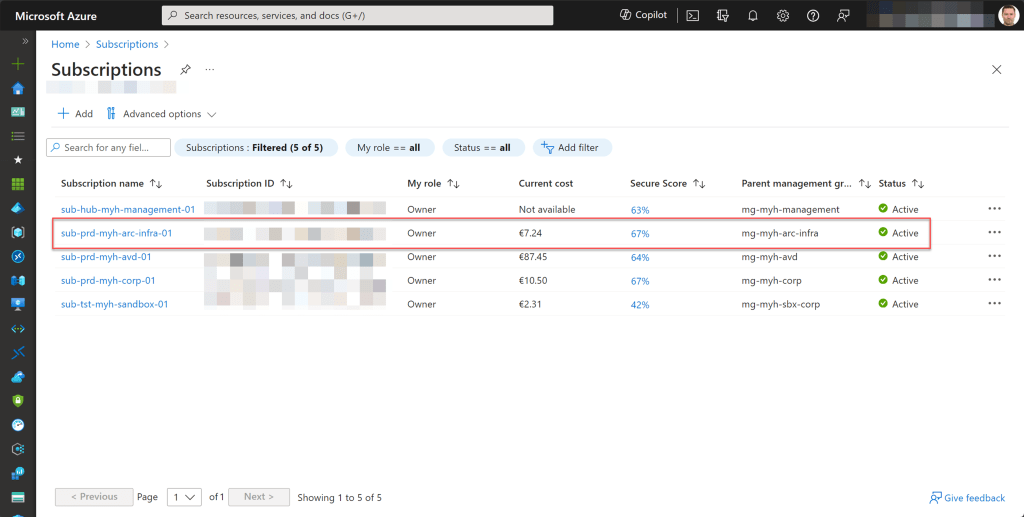Pin the Subscriptions page
The height and width of the screenshot is (517, 1024).
185,70
